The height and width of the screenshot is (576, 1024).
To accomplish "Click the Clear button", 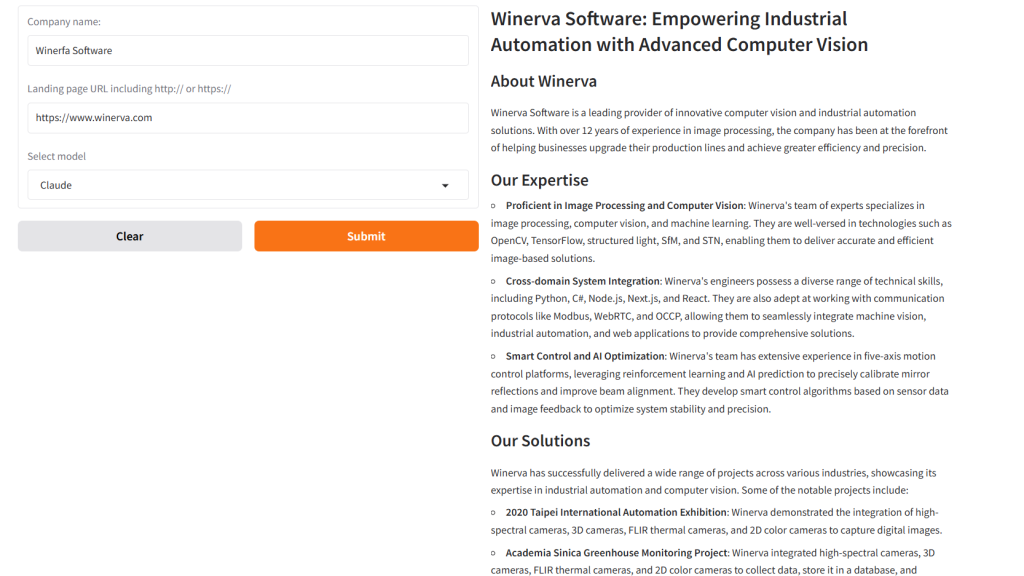I will point(130,236).
